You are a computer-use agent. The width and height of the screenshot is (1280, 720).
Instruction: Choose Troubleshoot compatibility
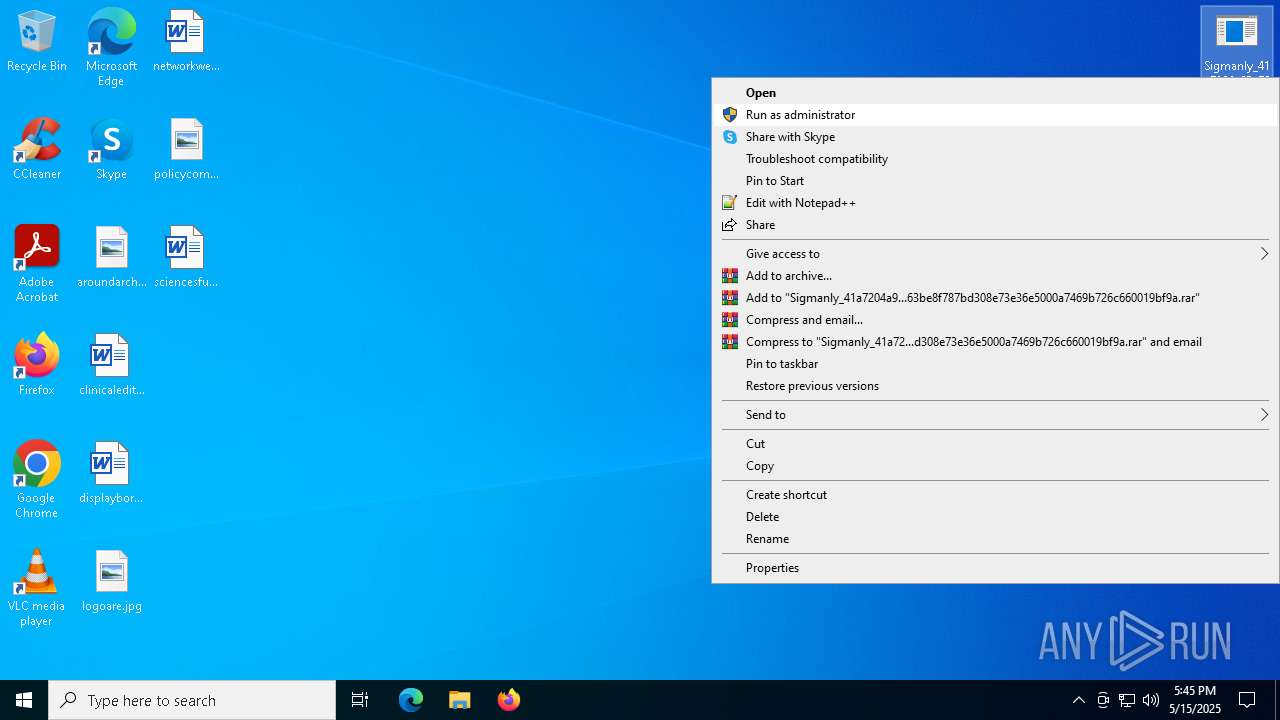pos(995,159)
